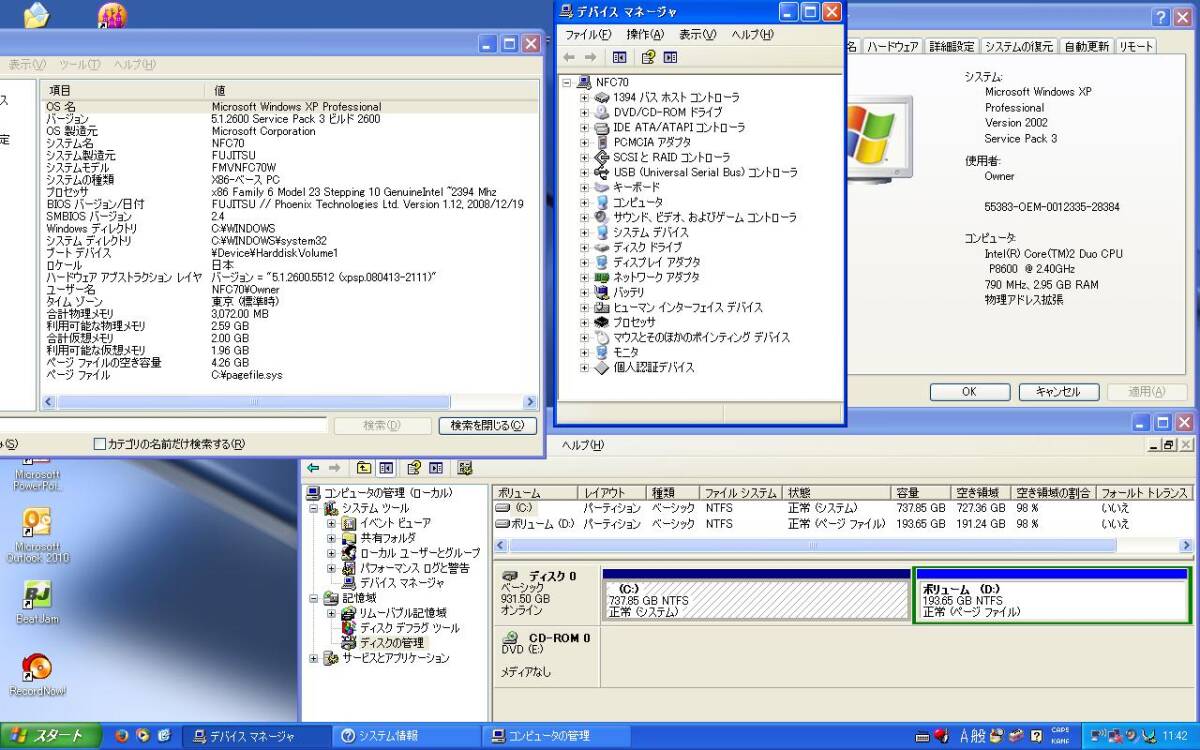This screenshot has width=1200, height=750.
Task: Expand the ディスプレイ アダプタ device node
Action: coord(585,262)
